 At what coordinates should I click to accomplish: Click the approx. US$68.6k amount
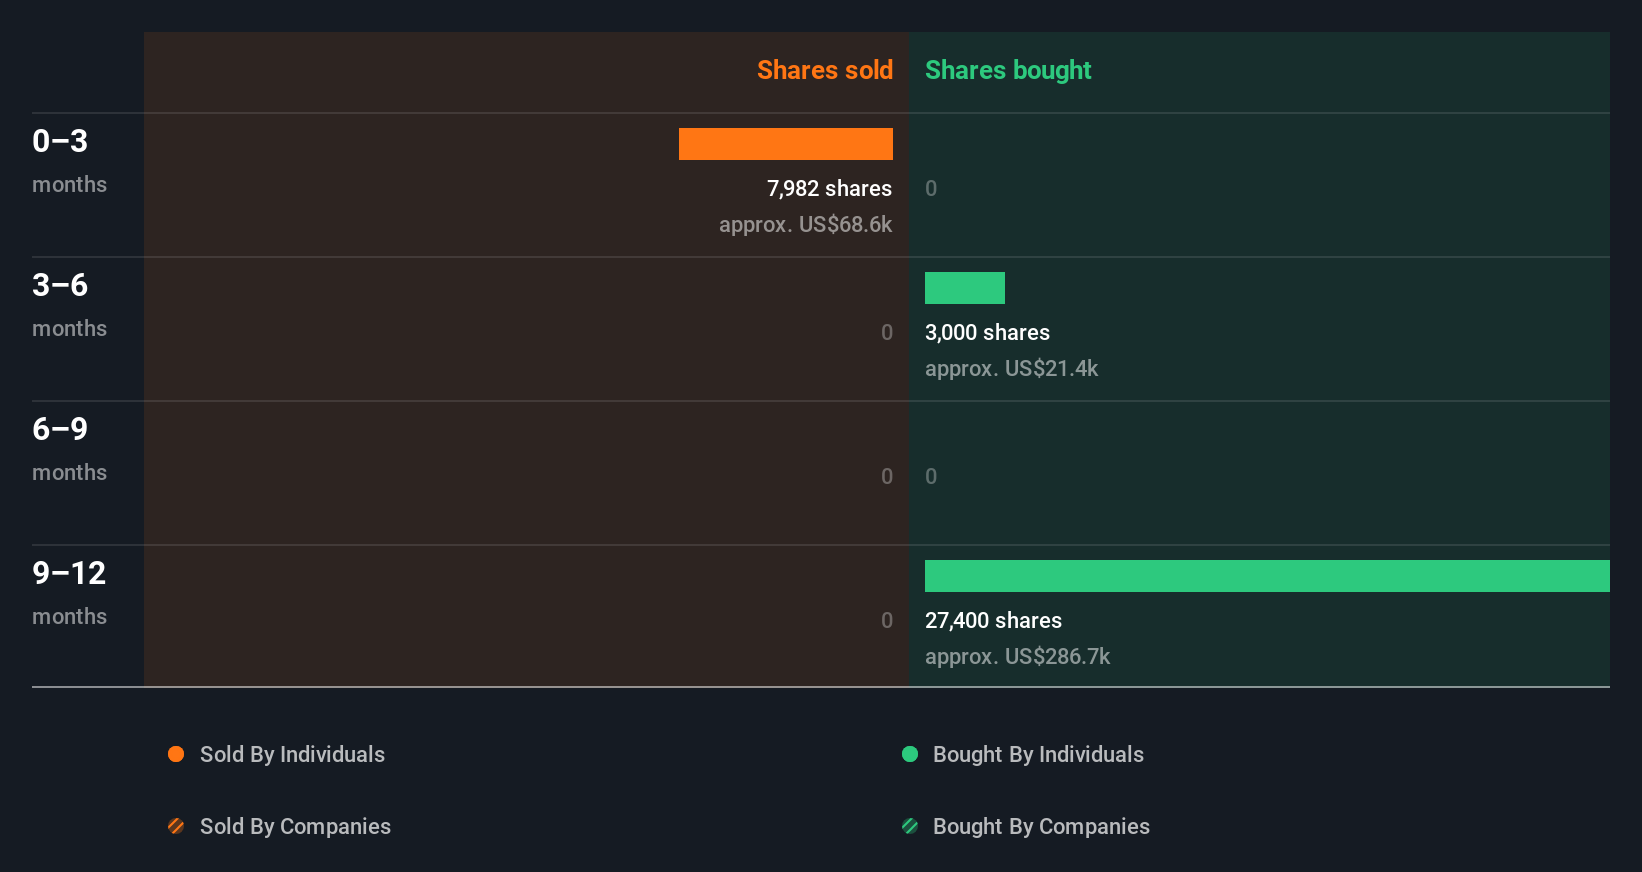click(x=806, y=224)
